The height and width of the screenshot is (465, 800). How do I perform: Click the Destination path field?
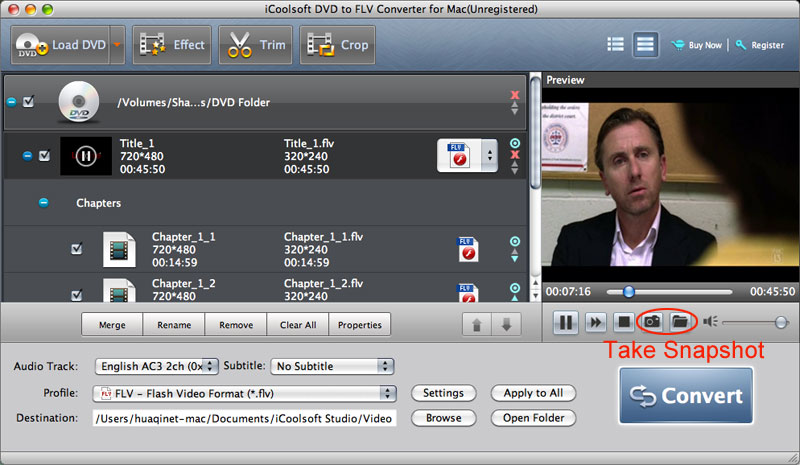point(244,418)
